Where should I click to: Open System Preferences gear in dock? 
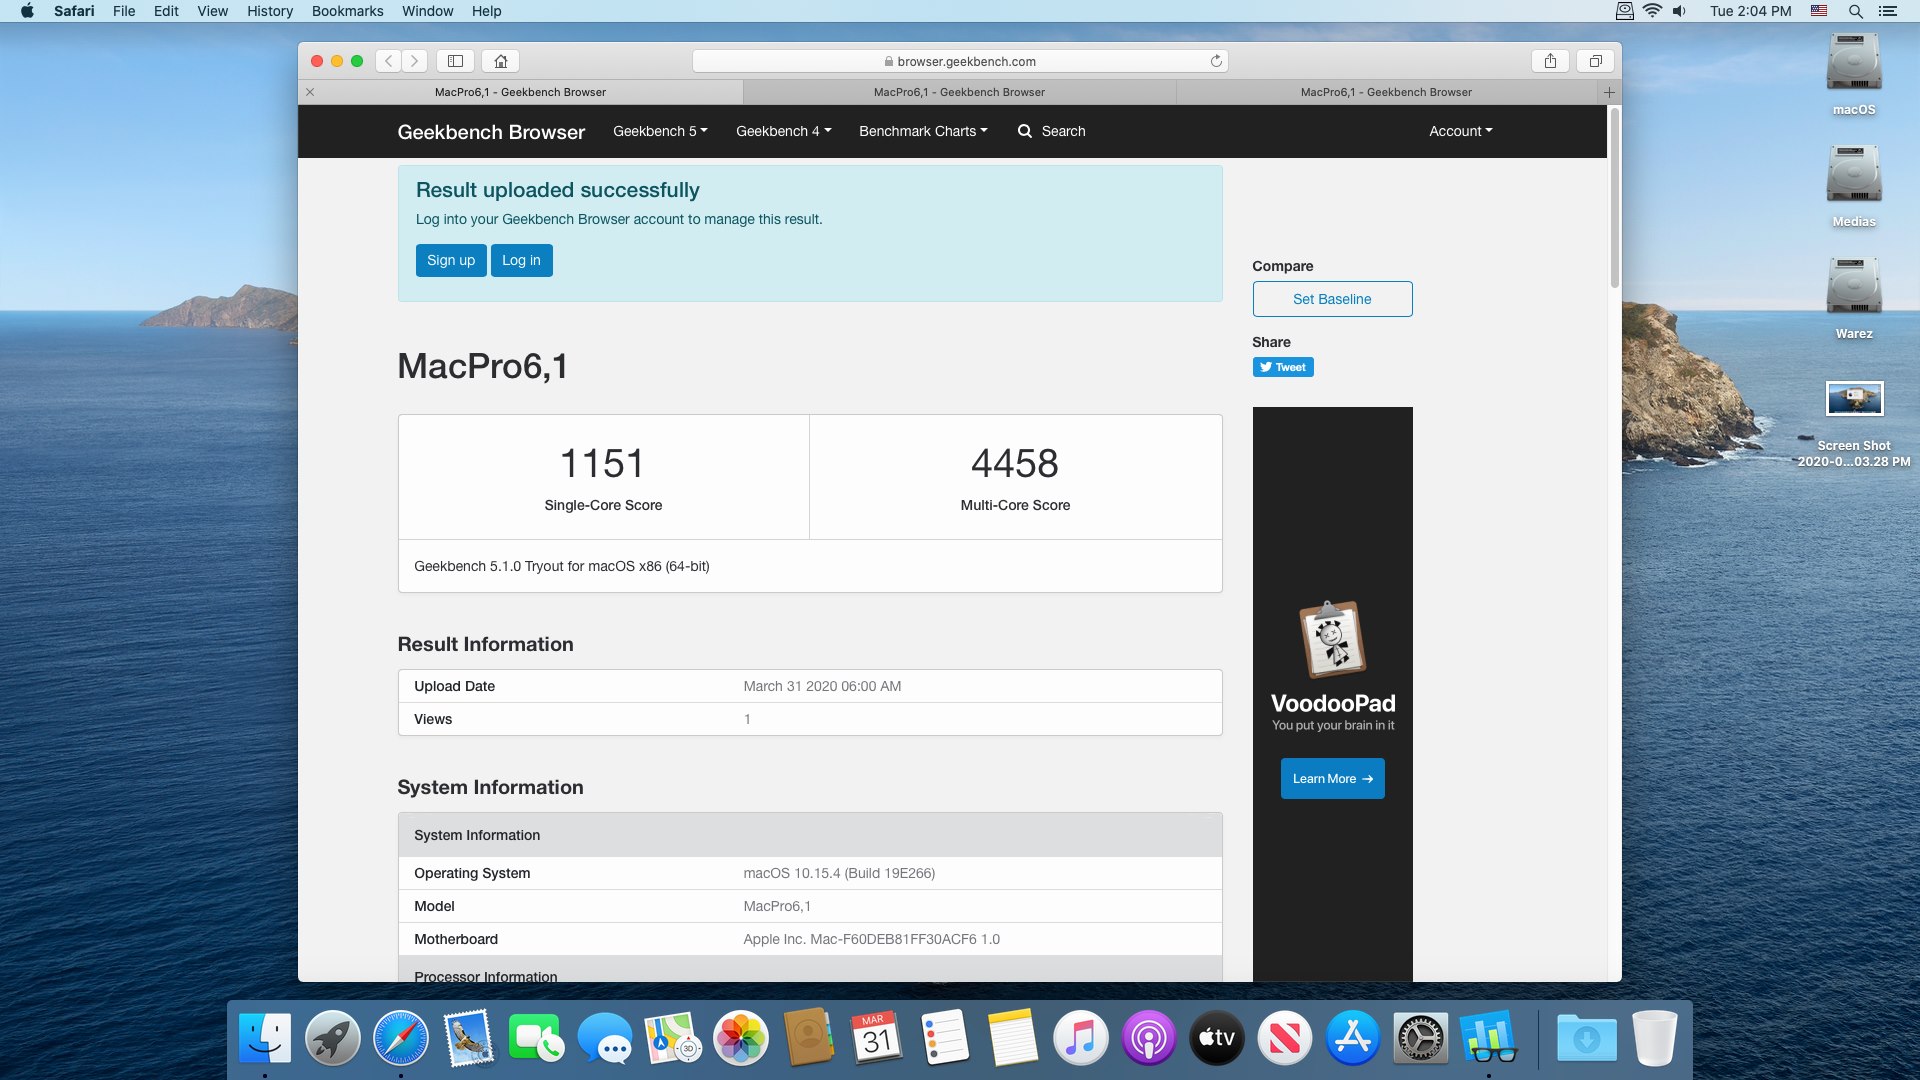[1421, 1039]
